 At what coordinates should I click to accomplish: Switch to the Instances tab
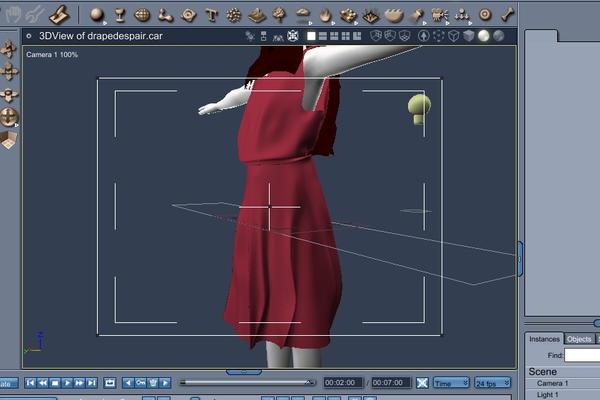point(544,339)
